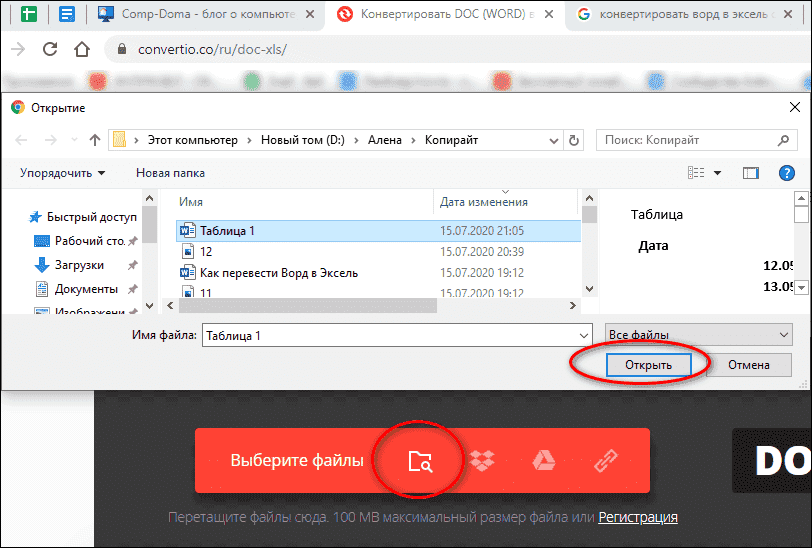Click dialog back navigation arrow
Image resolution: width=812 pixels, height=548 pixels.
(x=21, y=140)
